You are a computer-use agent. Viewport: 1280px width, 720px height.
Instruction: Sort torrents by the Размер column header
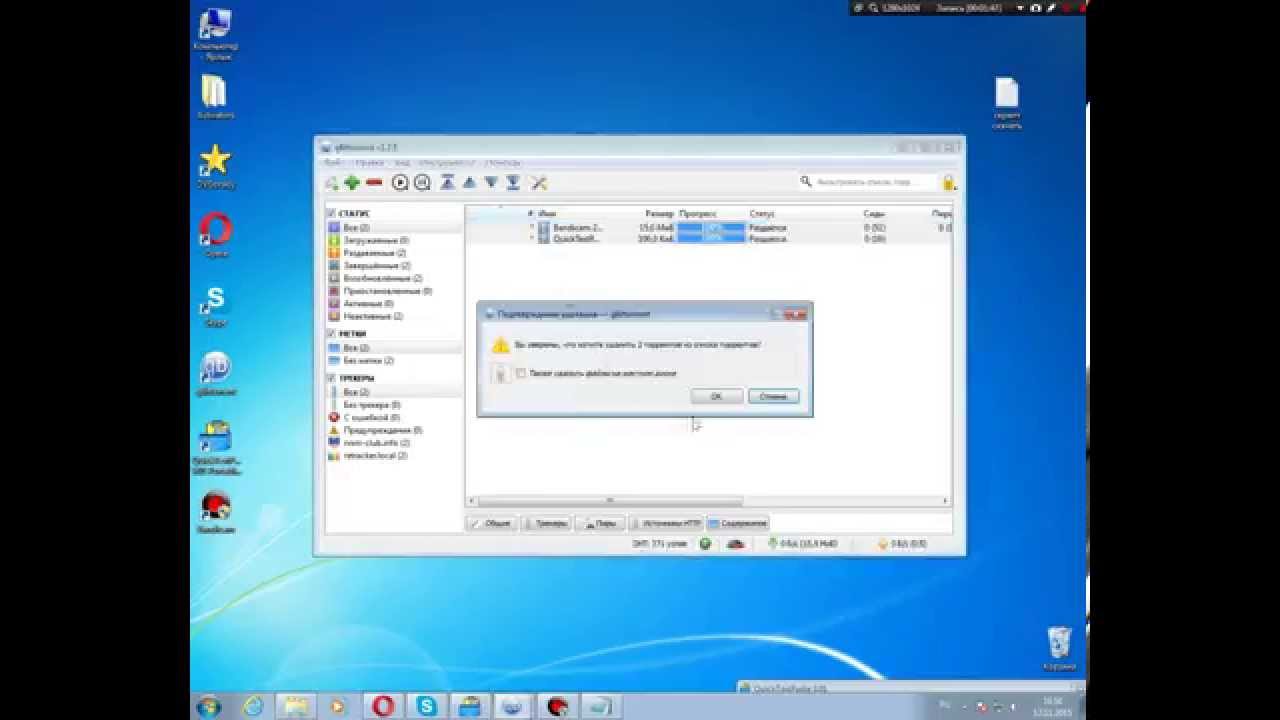(659, 214)
